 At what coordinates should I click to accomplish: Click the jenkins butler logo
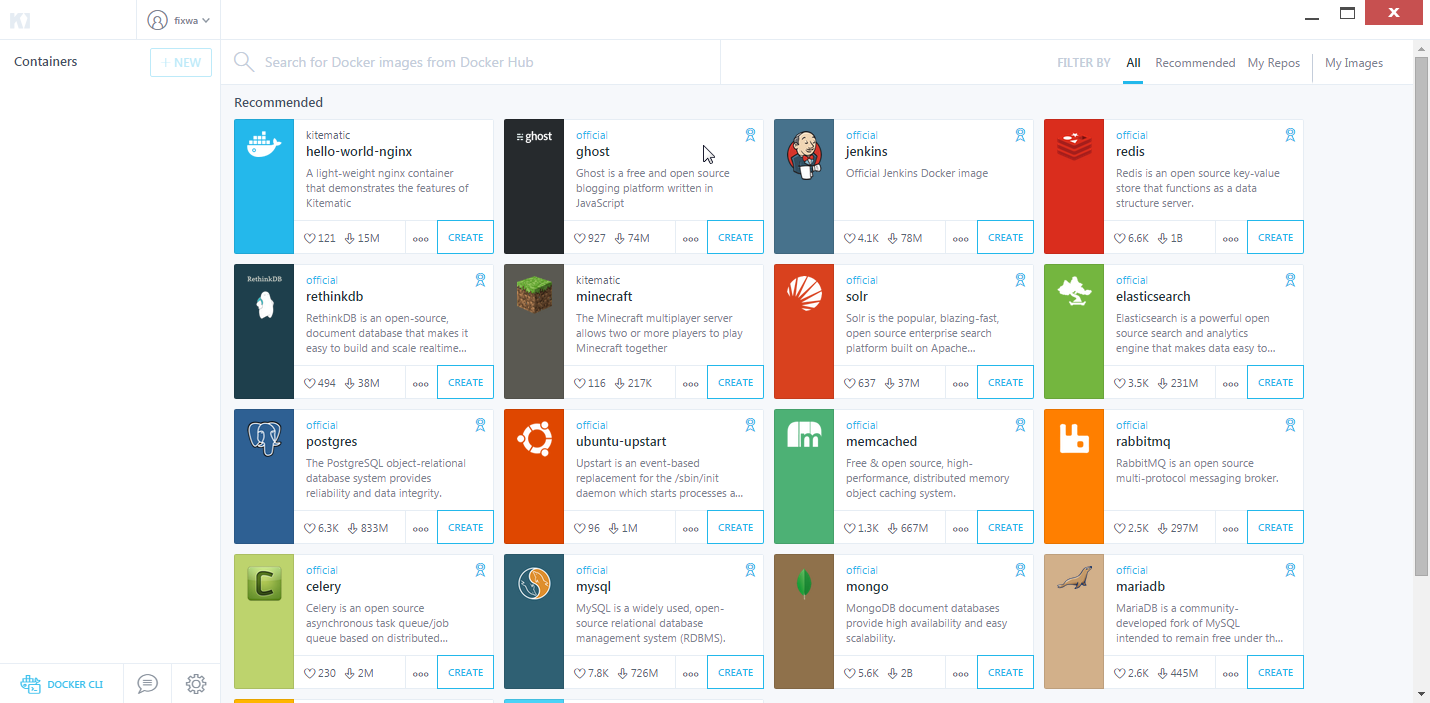pyautogui.click(x=804, y=154)
